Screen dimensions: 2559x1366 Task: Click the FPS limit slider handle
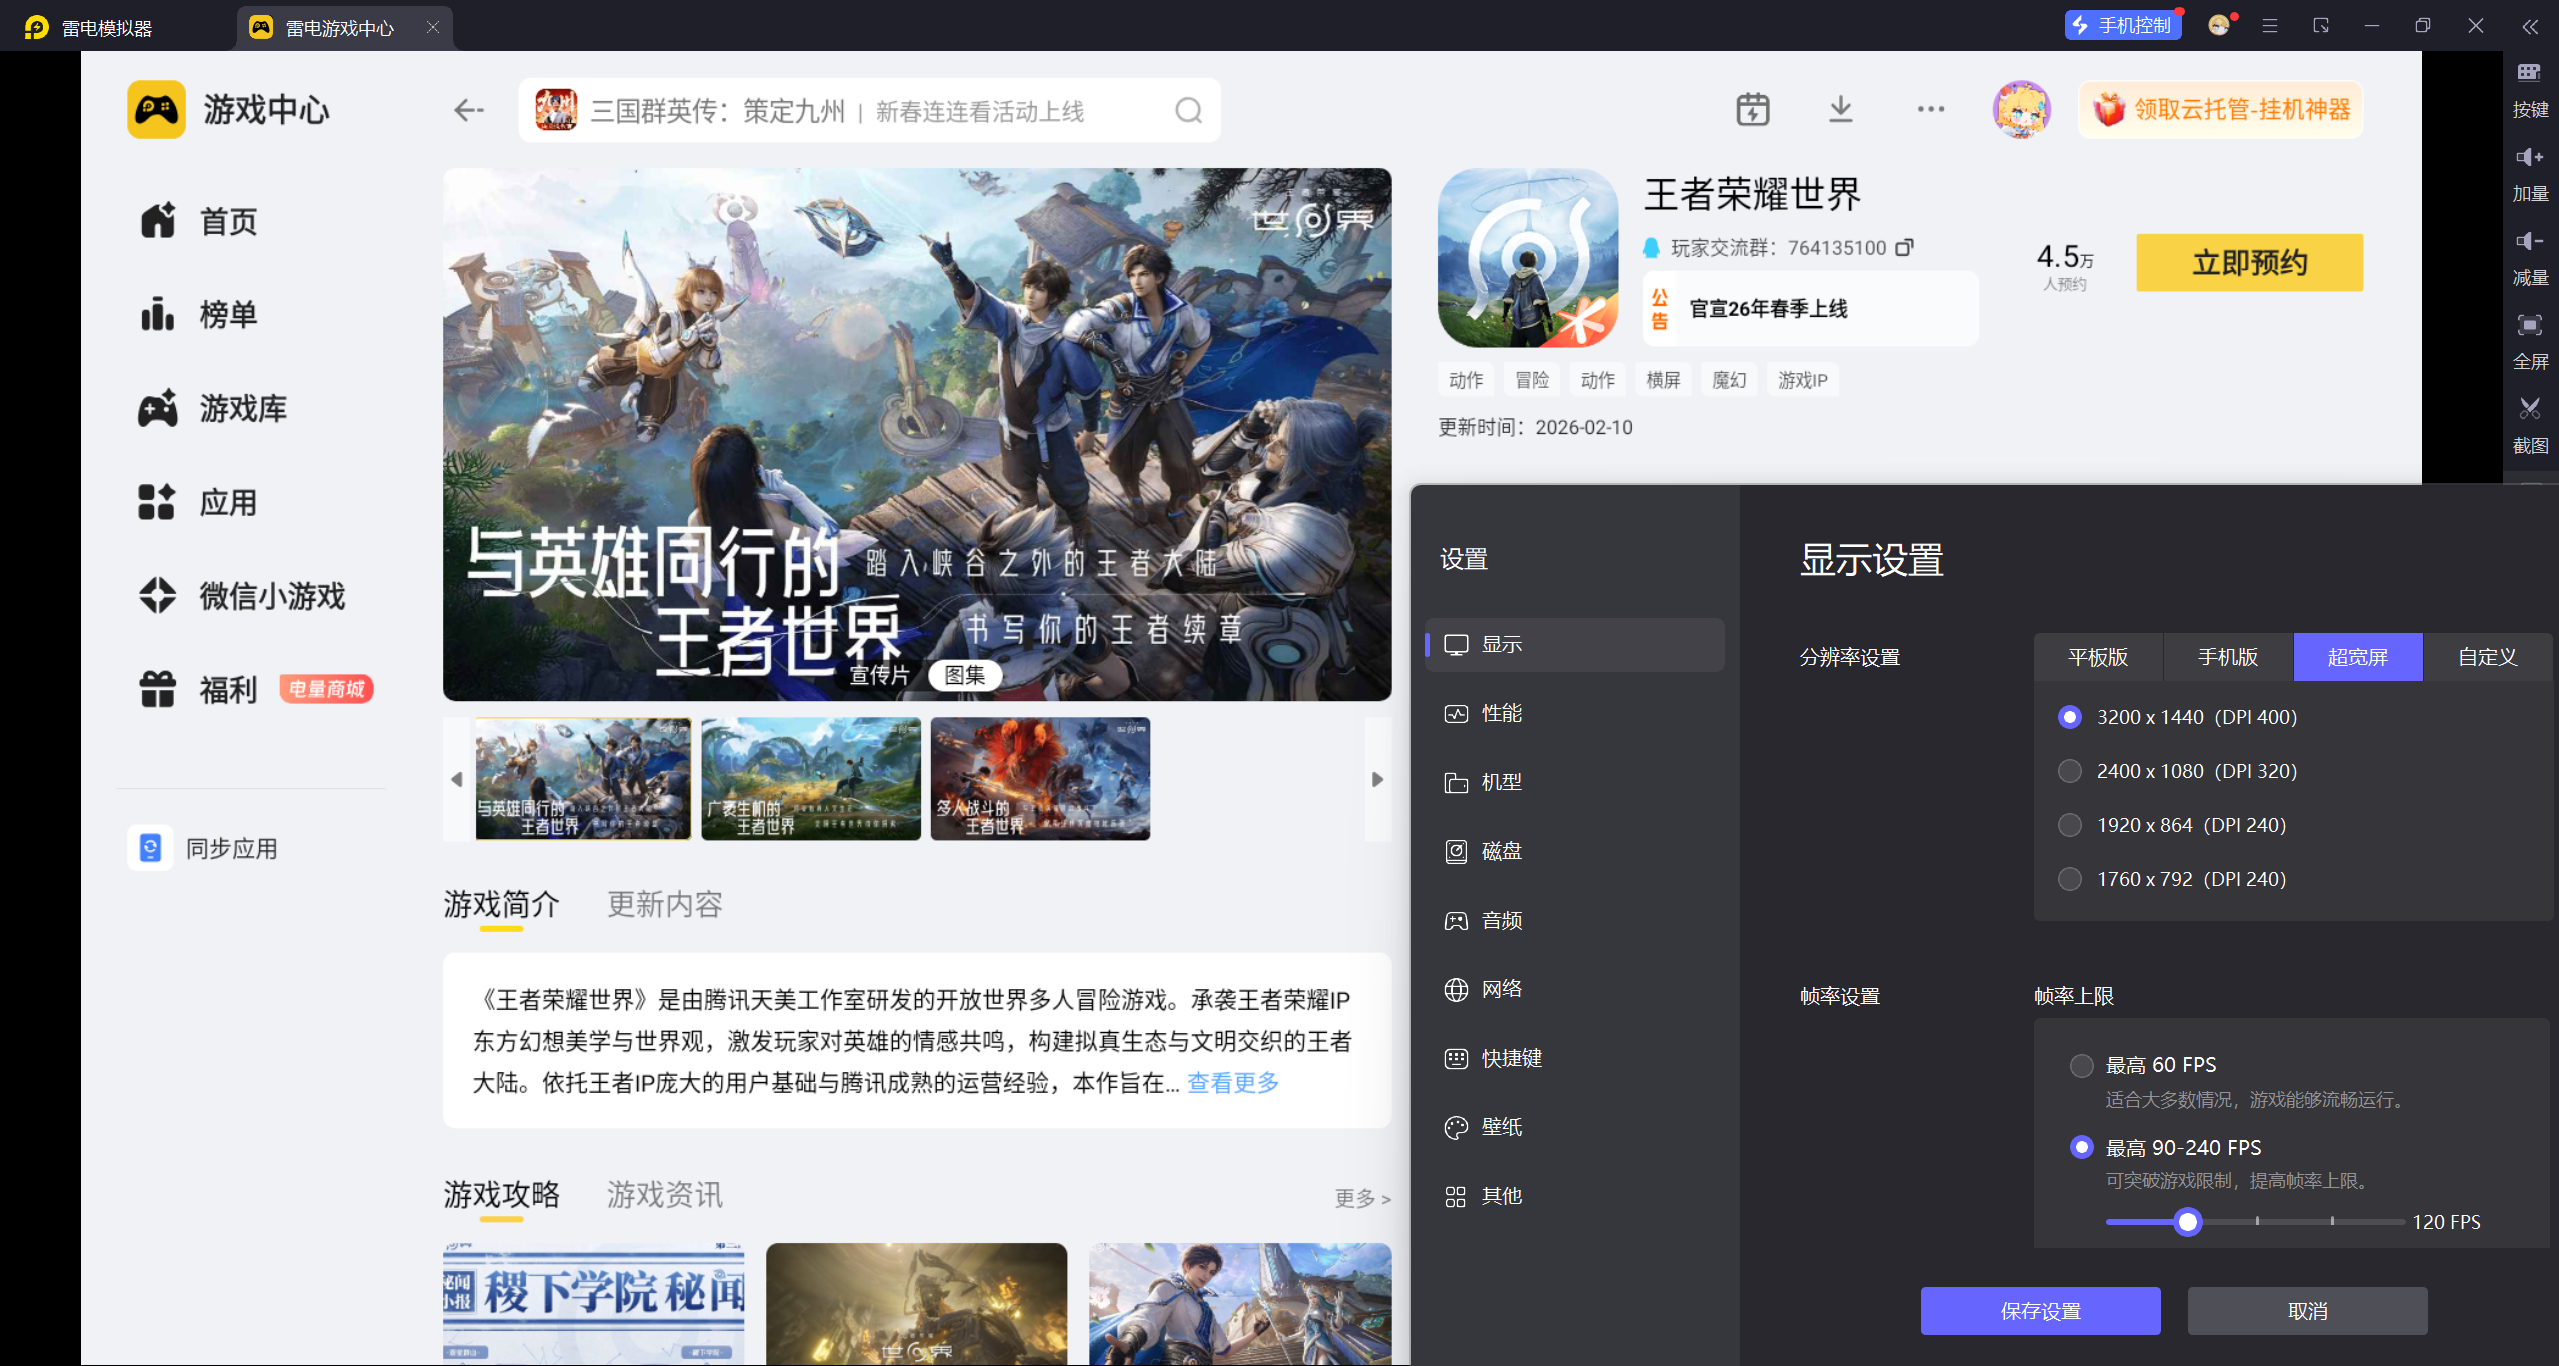[2188, 1222]
